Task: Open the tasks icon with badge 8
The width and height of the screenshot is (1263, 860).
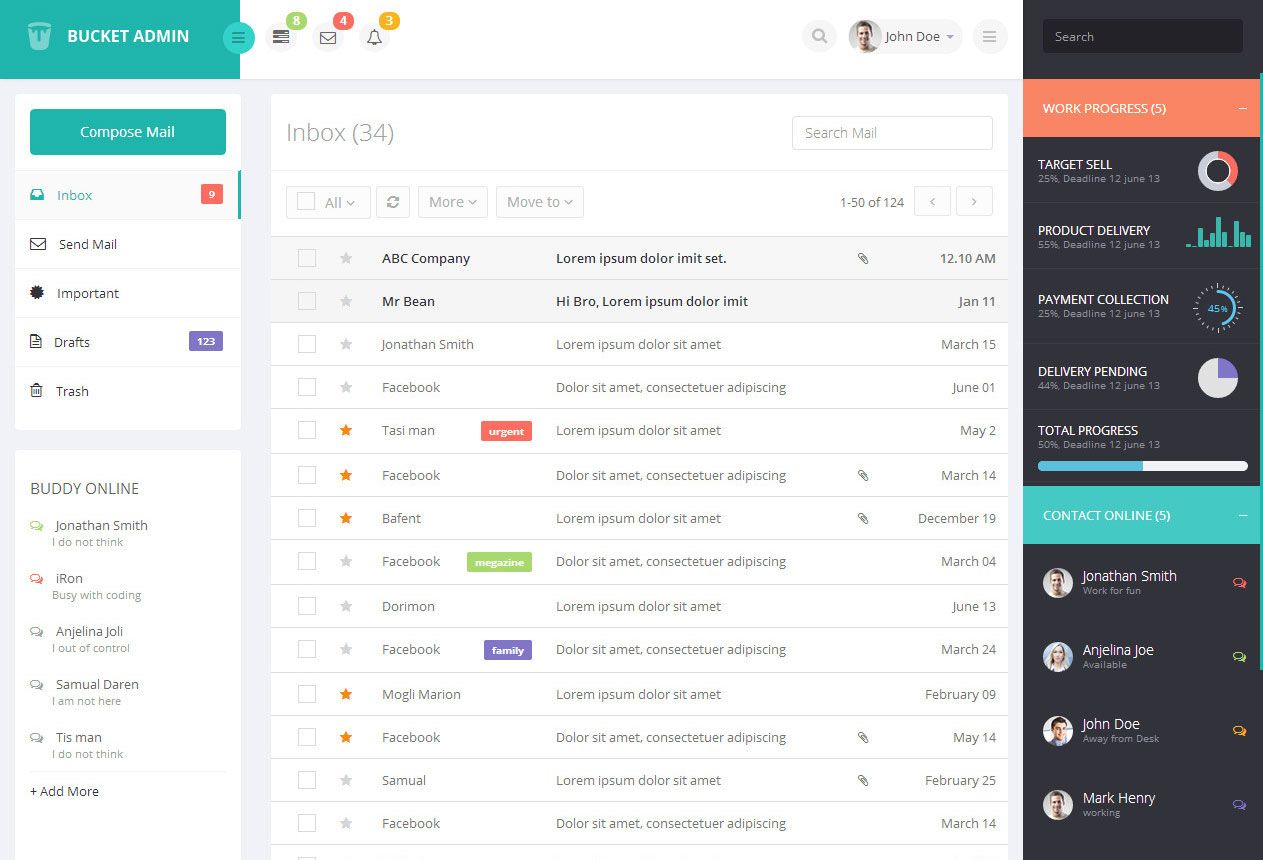Action: click(281, 37)
